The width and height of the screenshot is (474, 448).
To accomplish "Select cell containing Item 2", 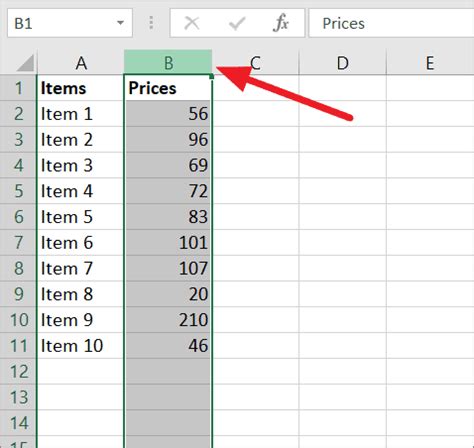I will [x=80, y=139].
